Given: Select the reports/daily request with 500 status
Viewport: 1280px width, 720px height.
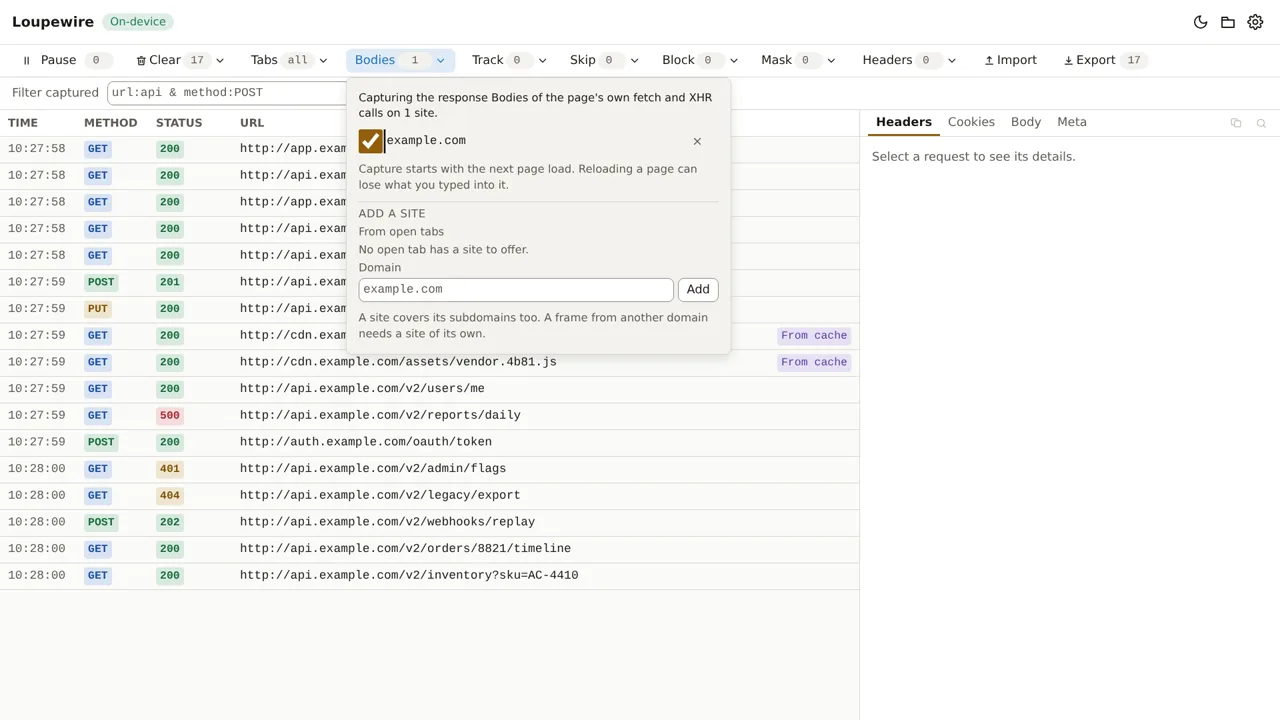Looking at the screenshot, I should point(429,416).
